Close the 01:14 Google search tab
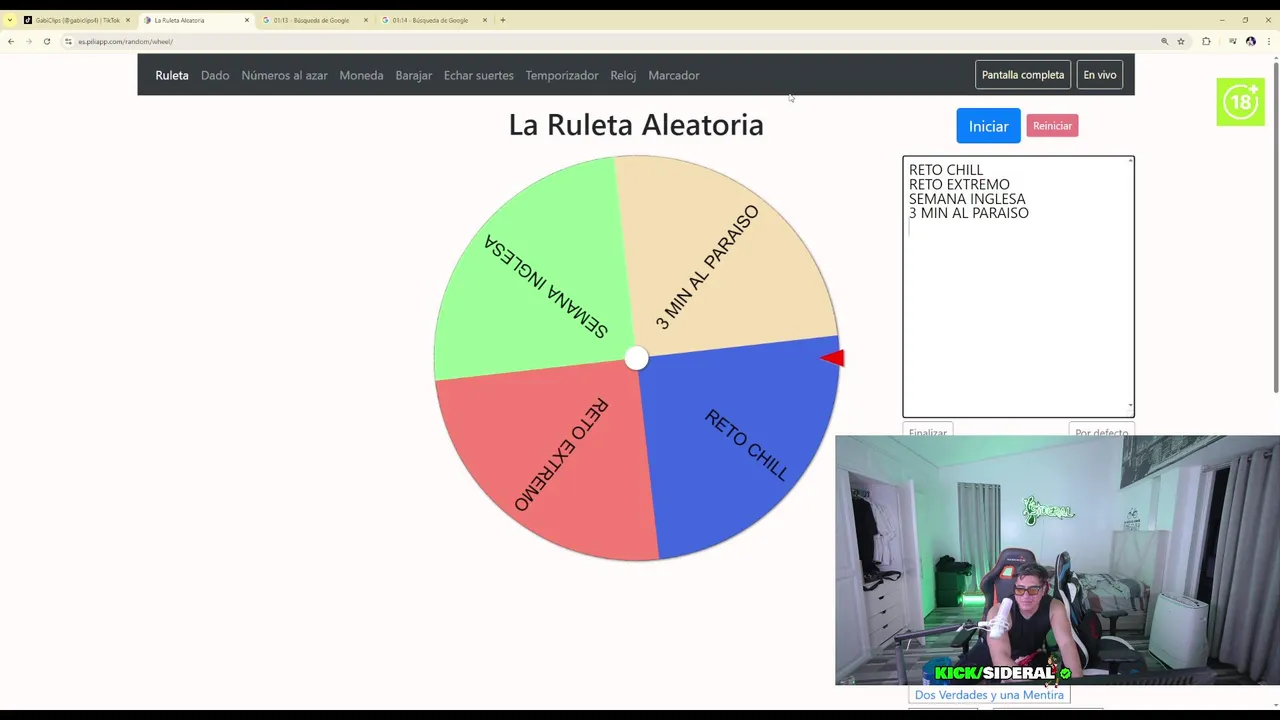1280x720 pixels. (x=485, y=20)
